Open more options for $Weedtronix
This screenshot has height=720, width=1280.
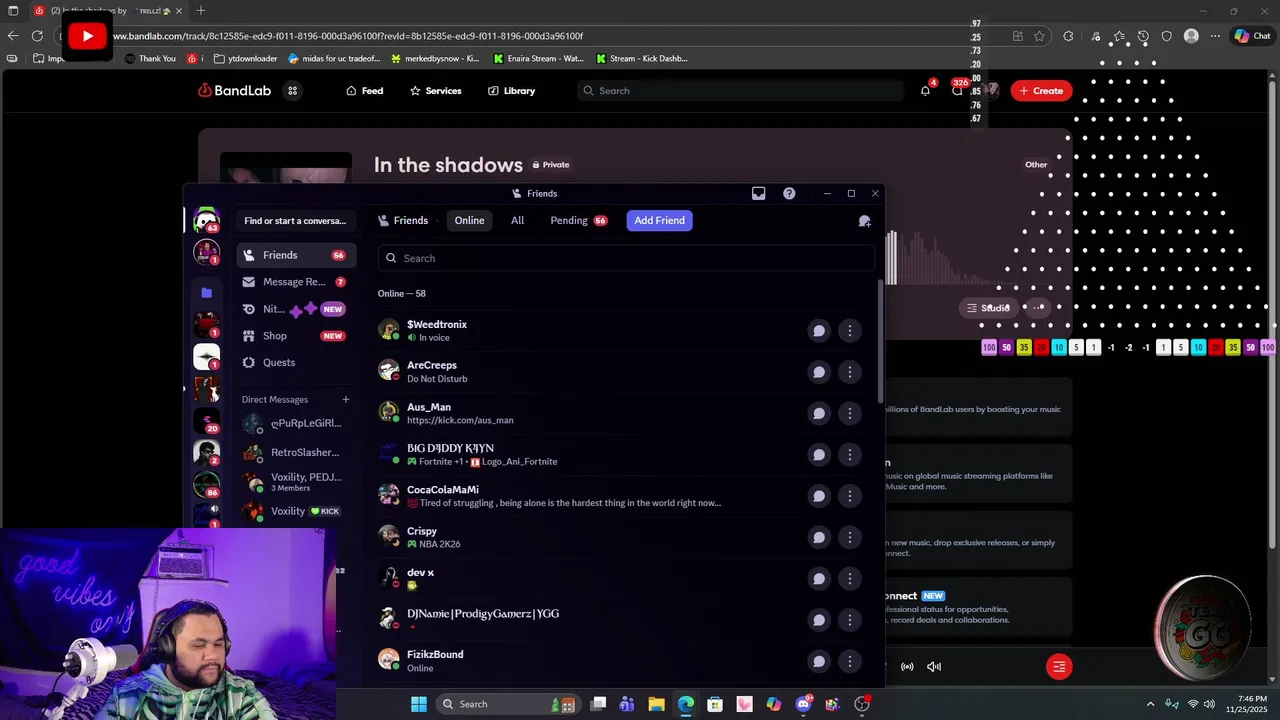click(850, 331)
